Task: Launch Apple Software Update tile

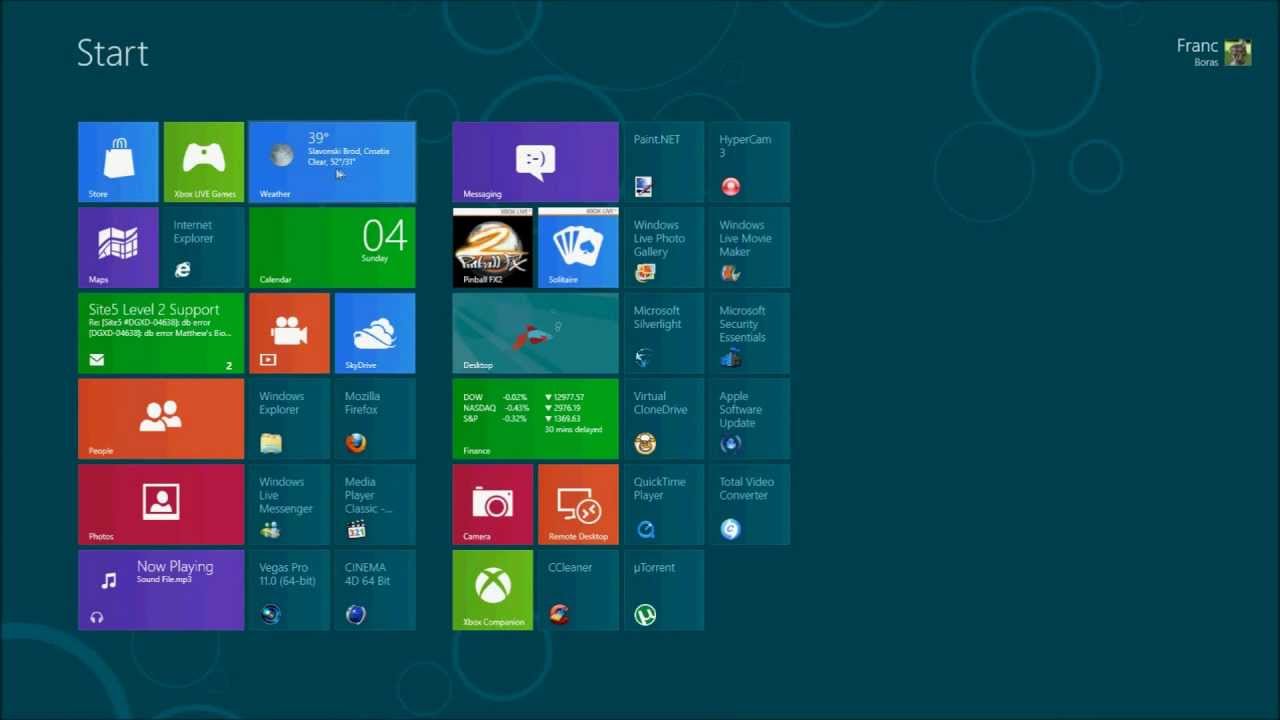Action: [749, 419]
